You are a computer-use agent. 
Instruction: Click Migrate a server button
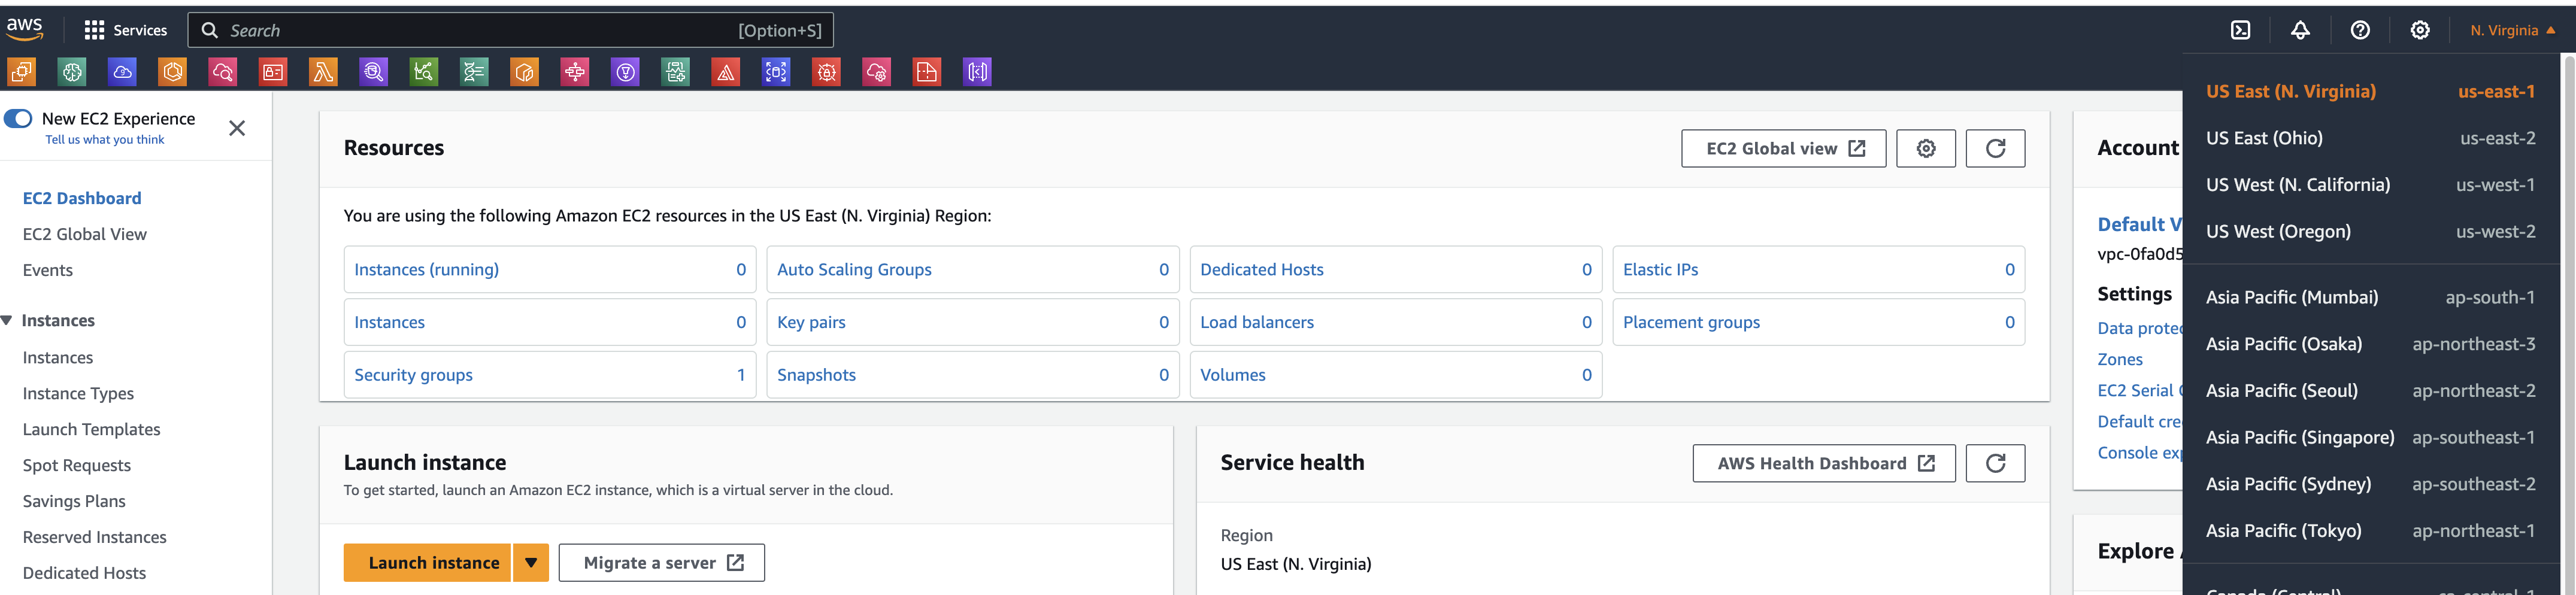(662, 562)
